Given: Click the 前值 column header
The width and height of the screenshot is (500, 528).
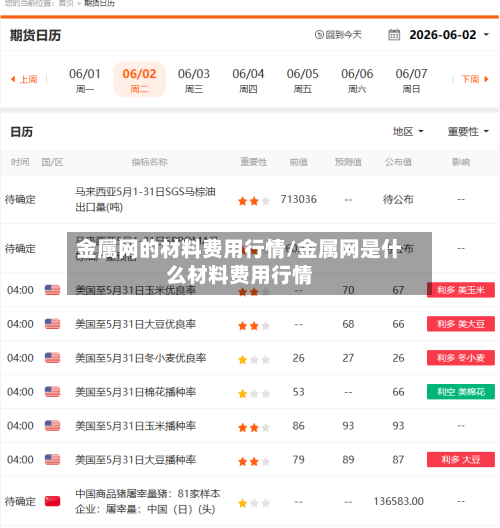Looking at the screenshot, I should [x=299, y=162].
